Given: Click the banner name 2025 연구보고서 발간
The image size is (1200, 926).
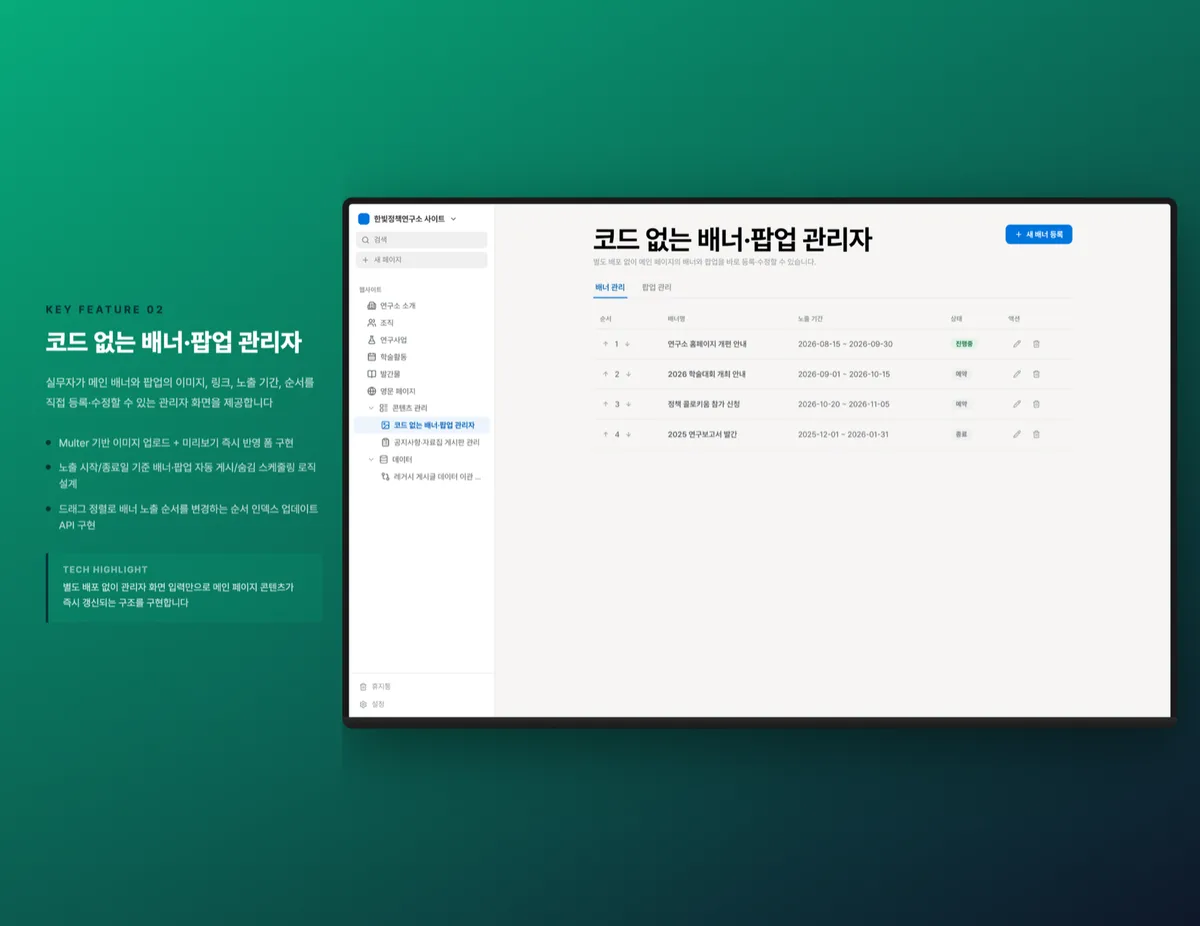Looking at the screenshot, I should click(702, 434).
